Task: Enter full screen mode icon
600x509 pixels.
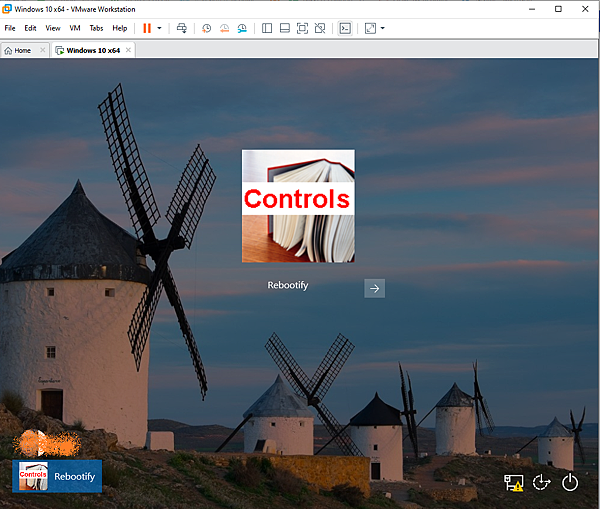Action: coord(302,28)
